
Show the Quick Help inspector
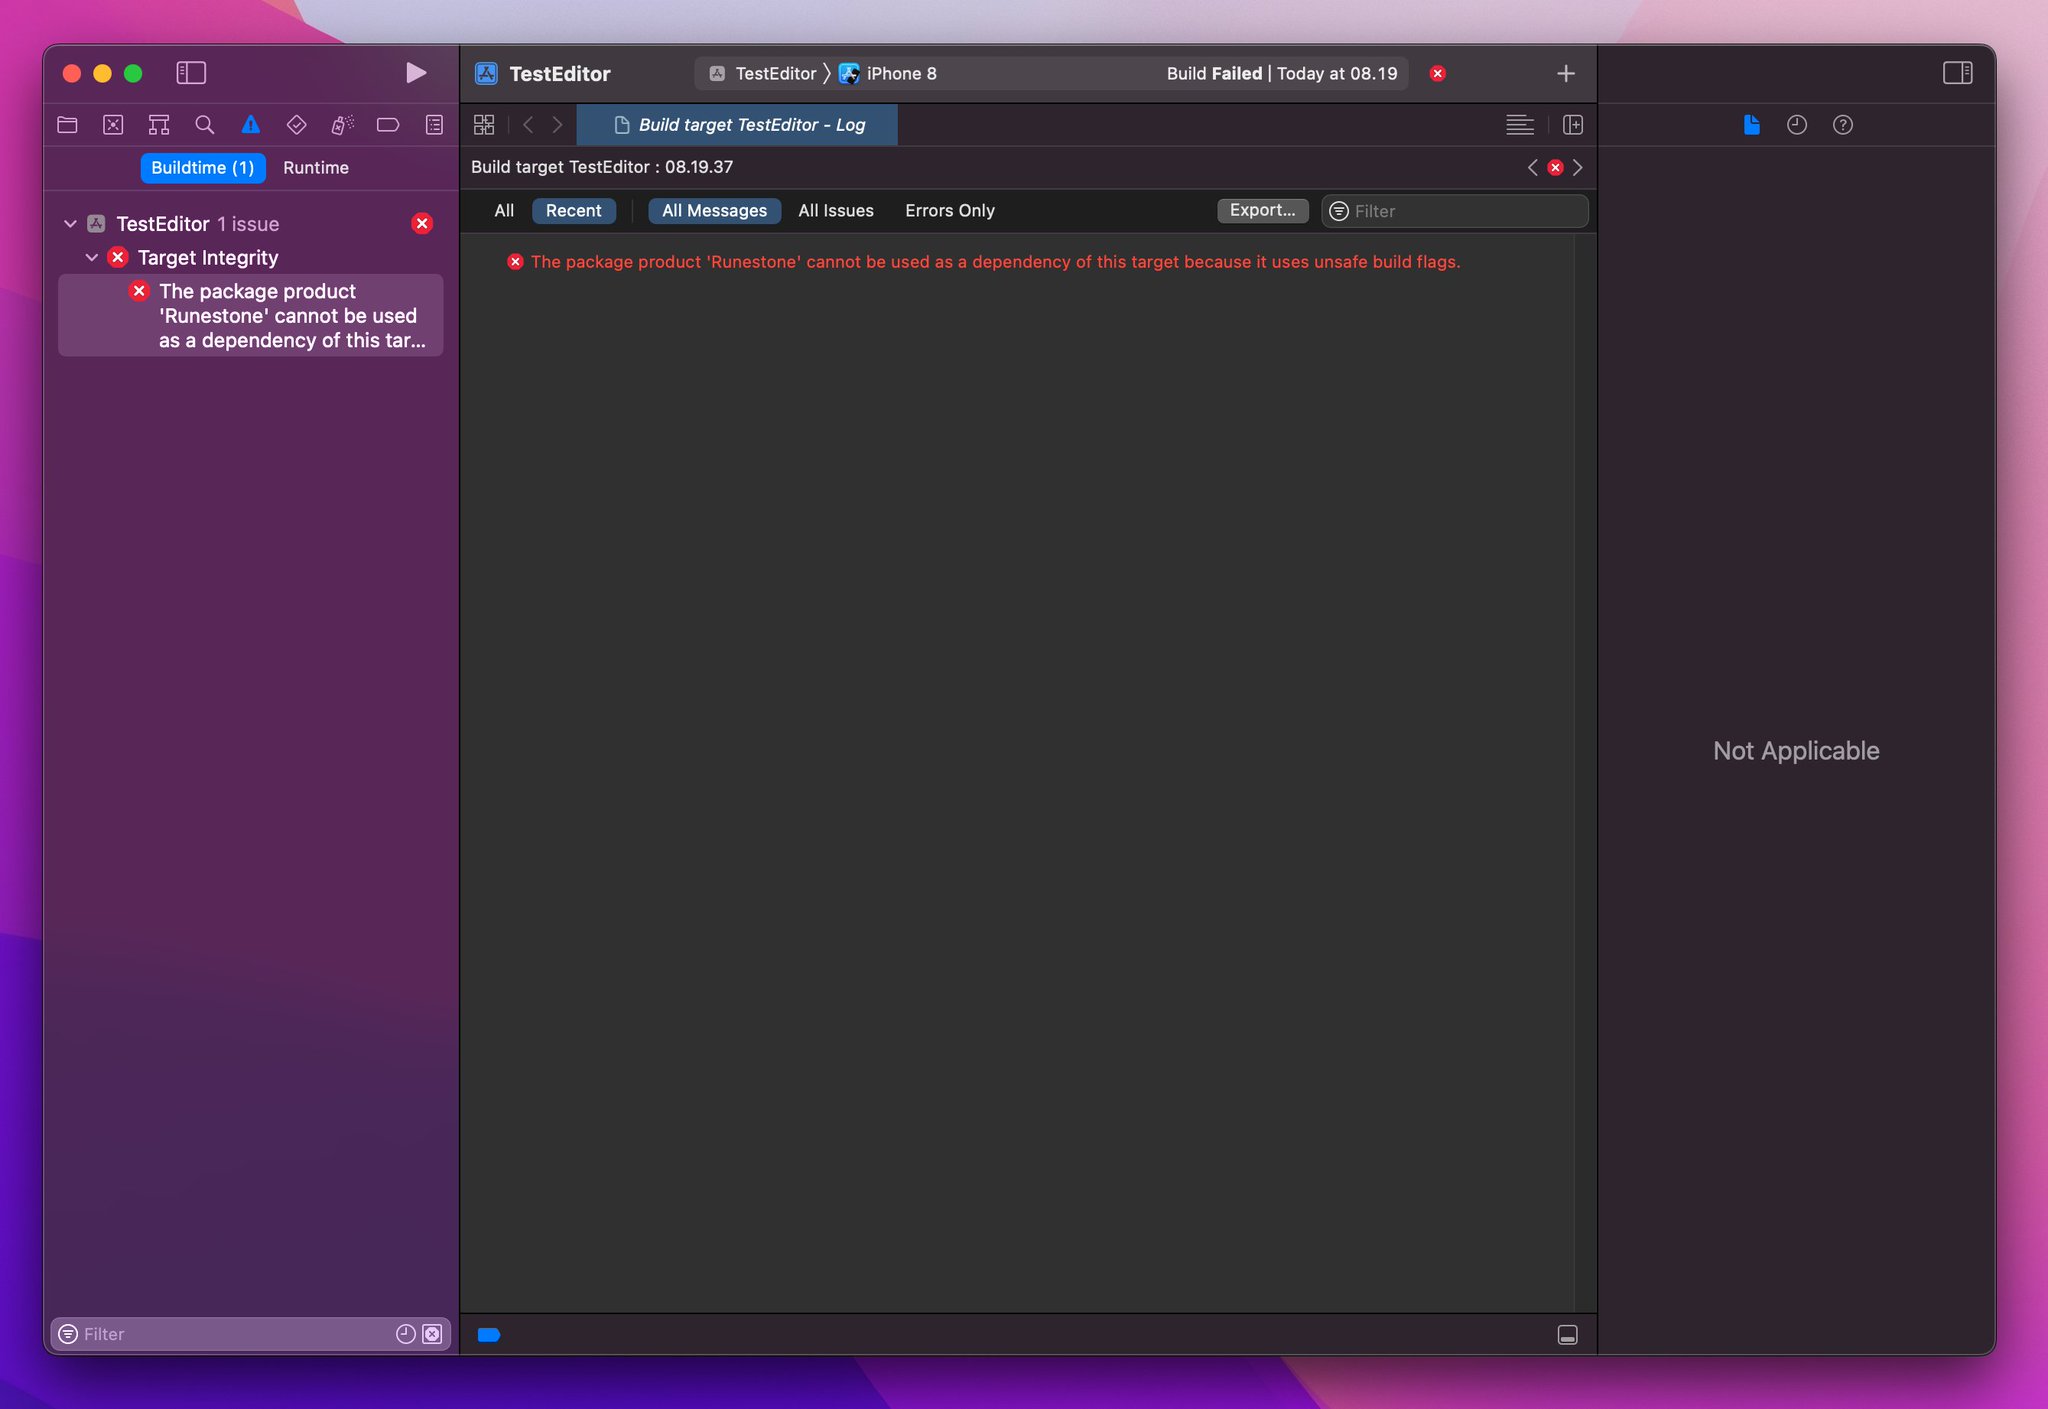click(x=1842, y=125)
